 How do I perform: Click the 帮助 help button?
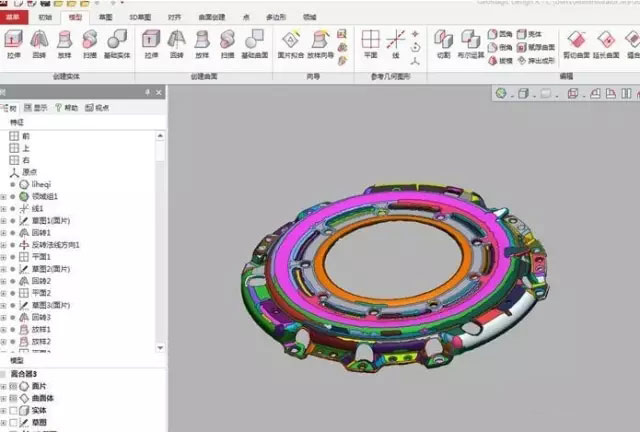tap(66, 107)
